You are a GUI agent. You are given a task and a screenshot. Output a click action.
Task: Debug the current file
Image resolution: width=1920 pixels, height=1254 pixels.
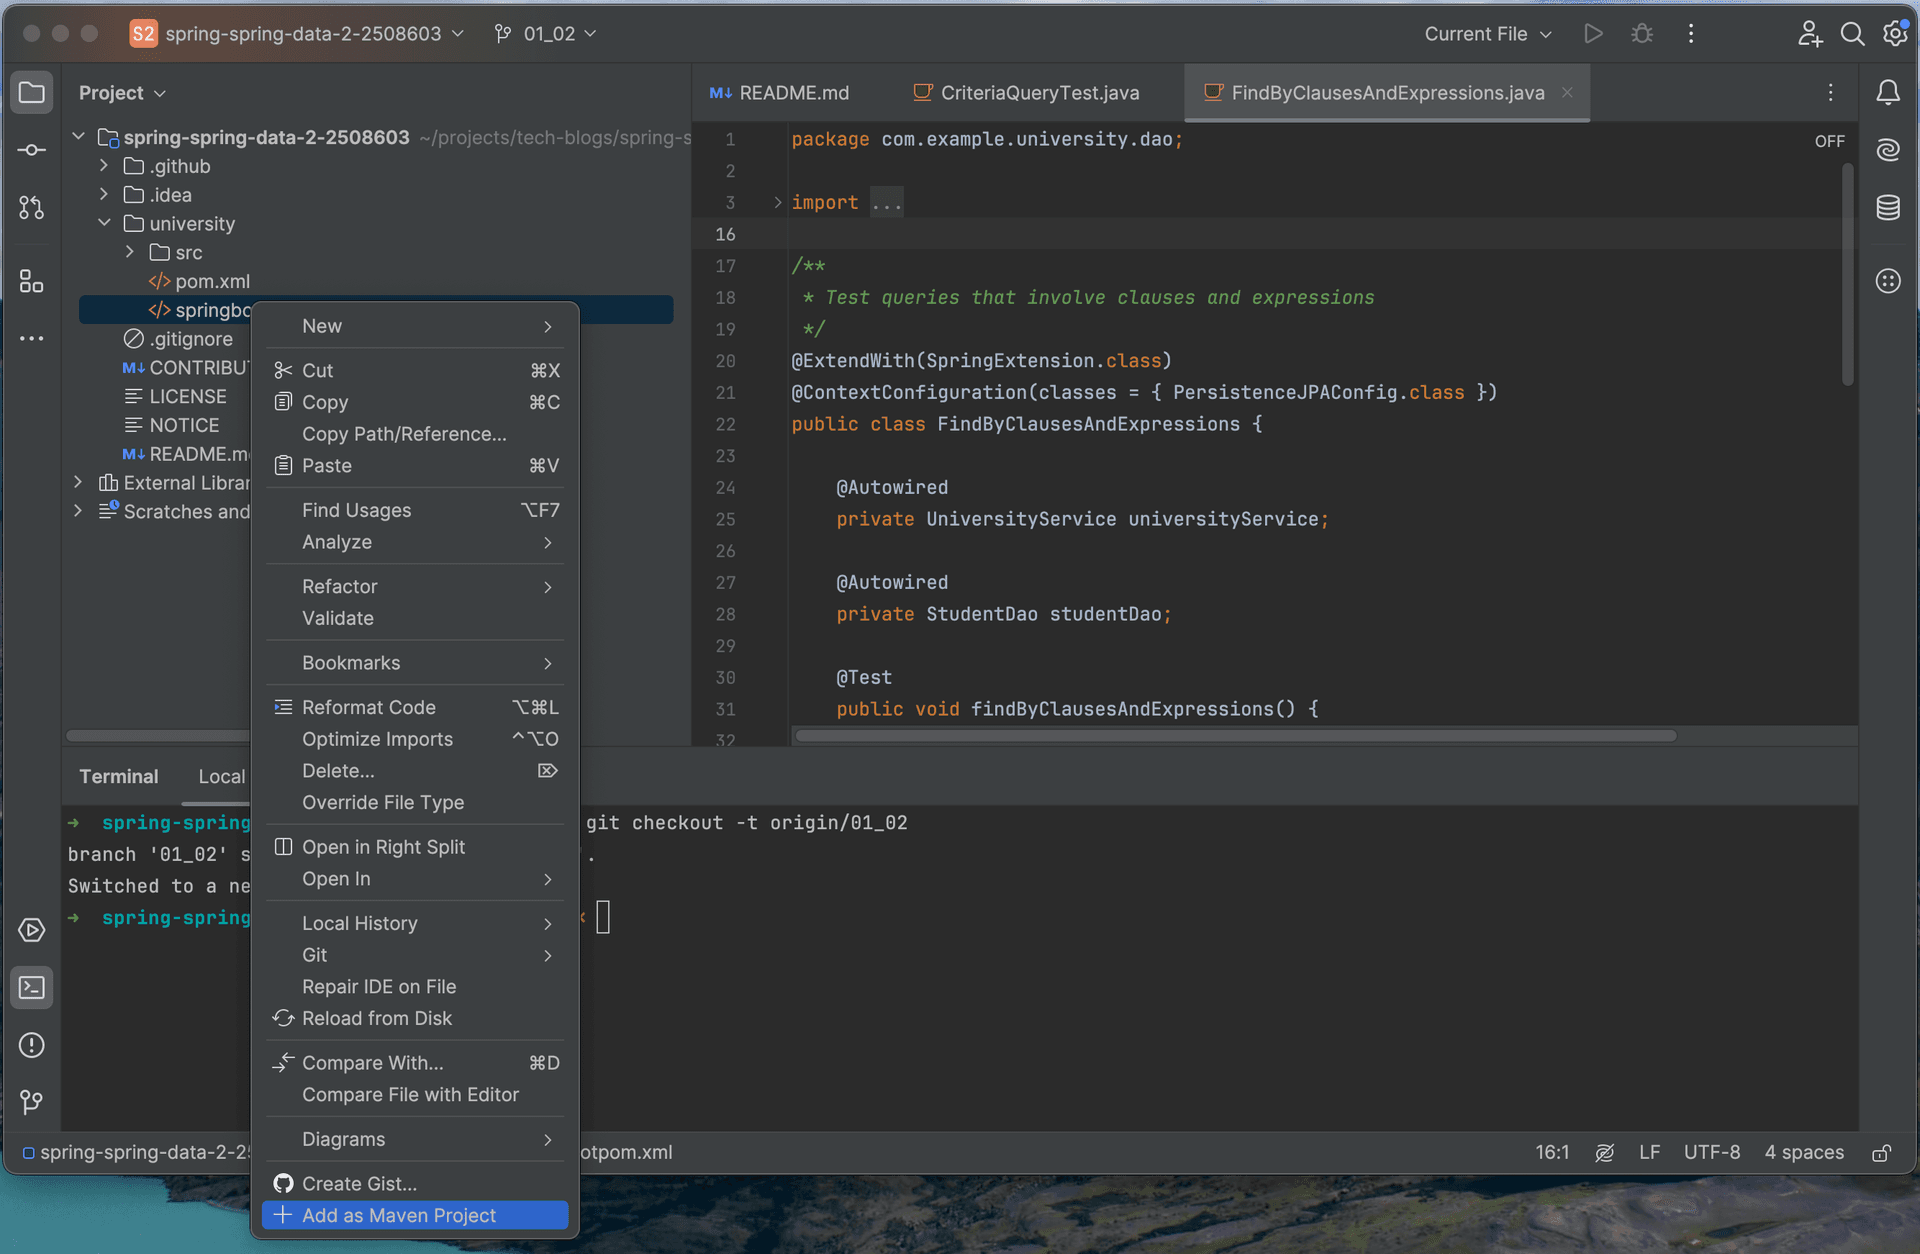pyautogui.click(x=1642, y=34)
